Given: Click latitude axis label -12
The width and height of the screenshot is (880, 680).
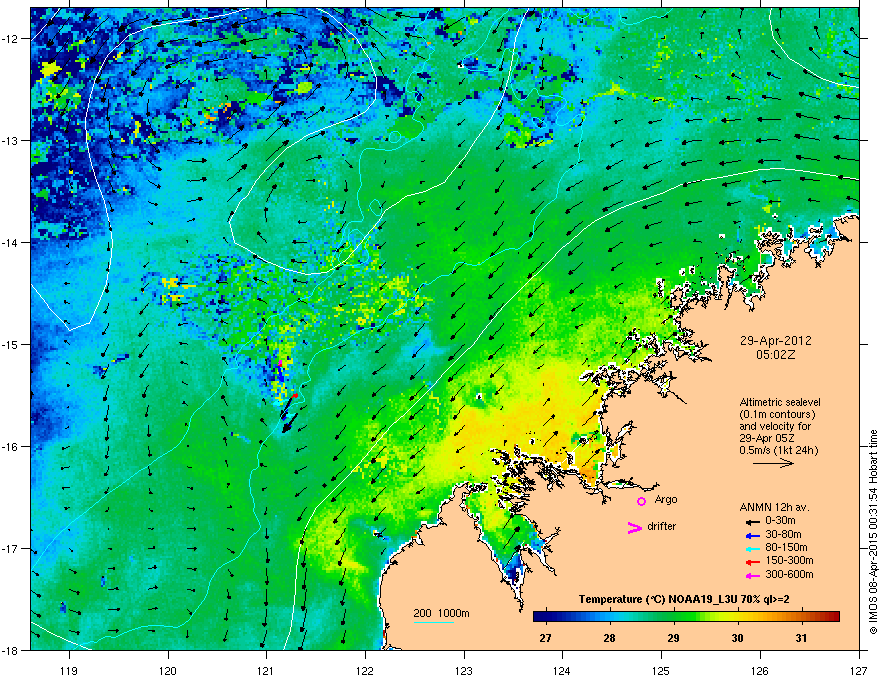Looking at the screenshot, I should [11, 39].
